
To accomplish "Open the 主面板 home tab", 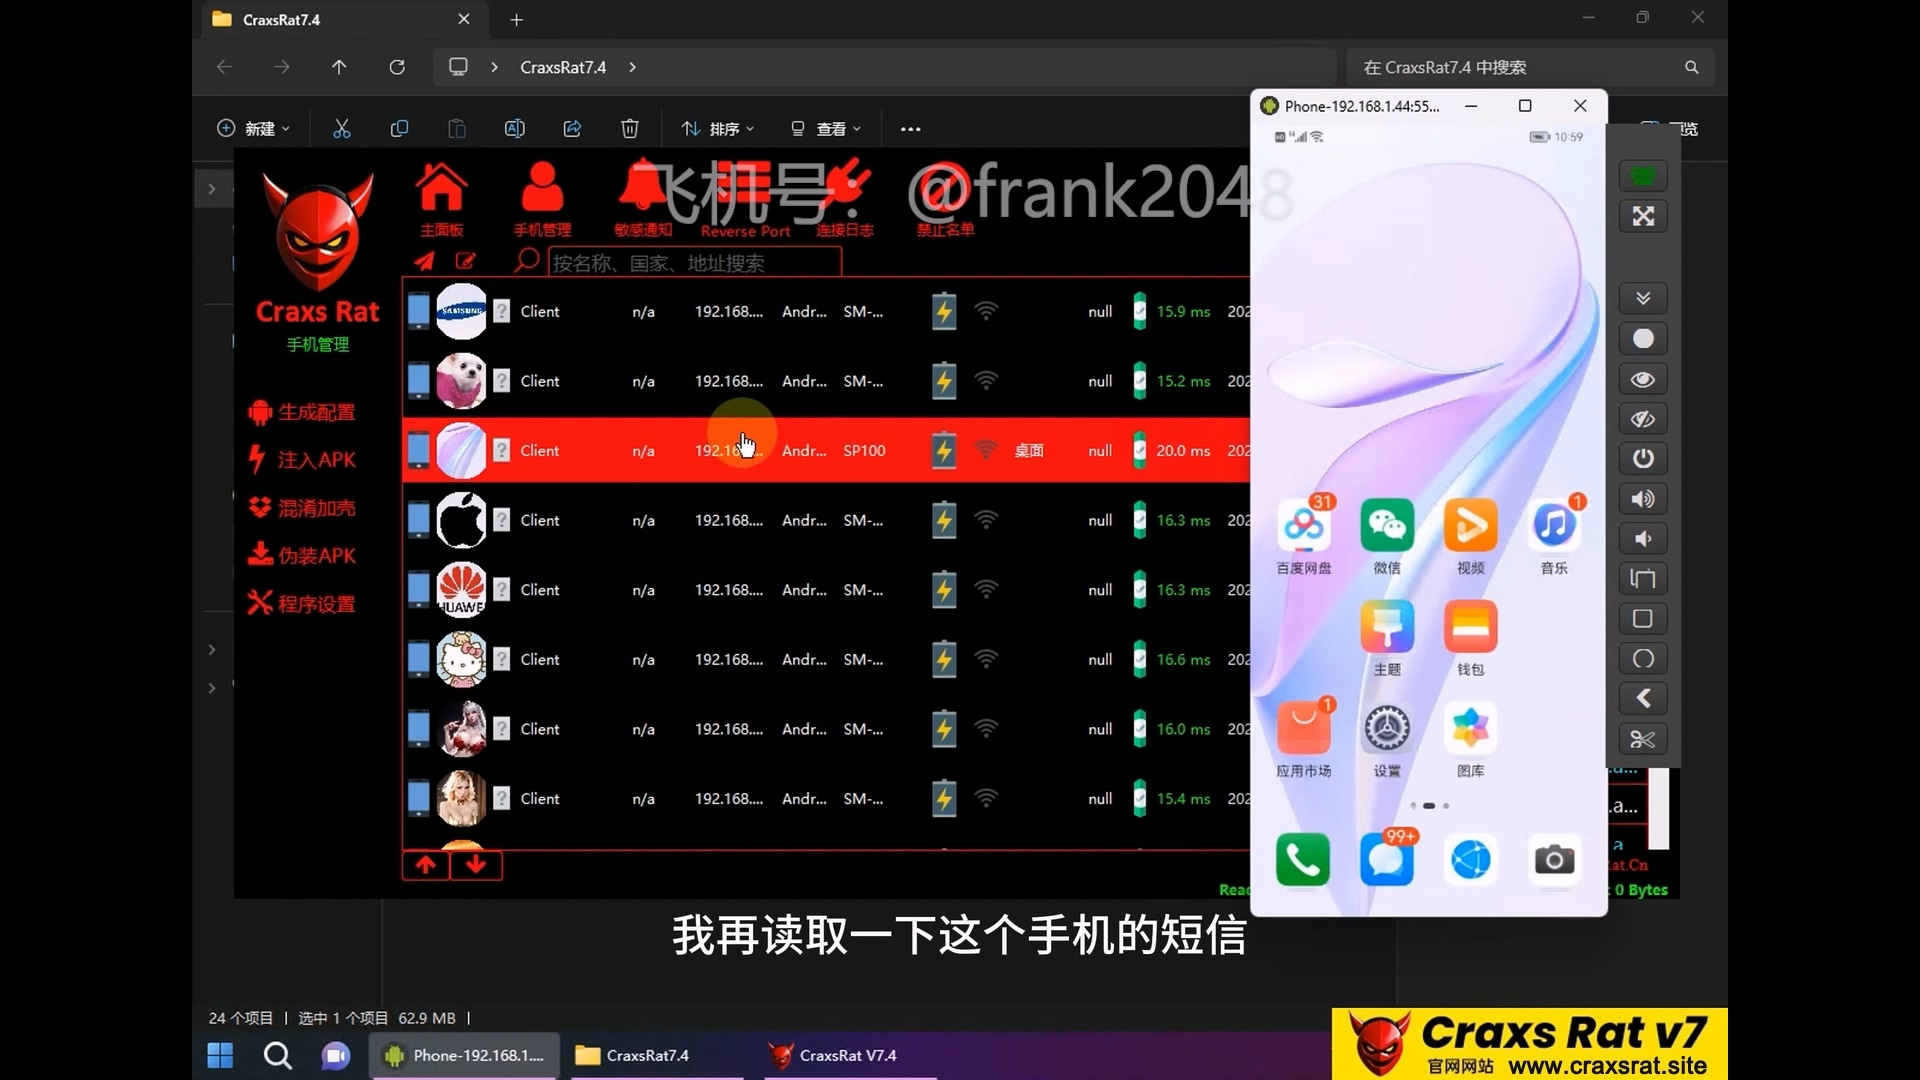I will point(441,200).
